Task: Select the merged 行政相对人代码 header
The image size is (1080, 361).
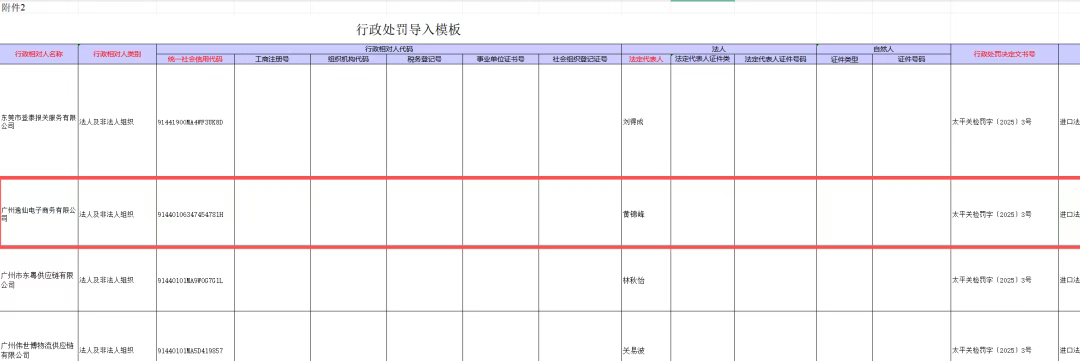Action: [x=388, y=50]
